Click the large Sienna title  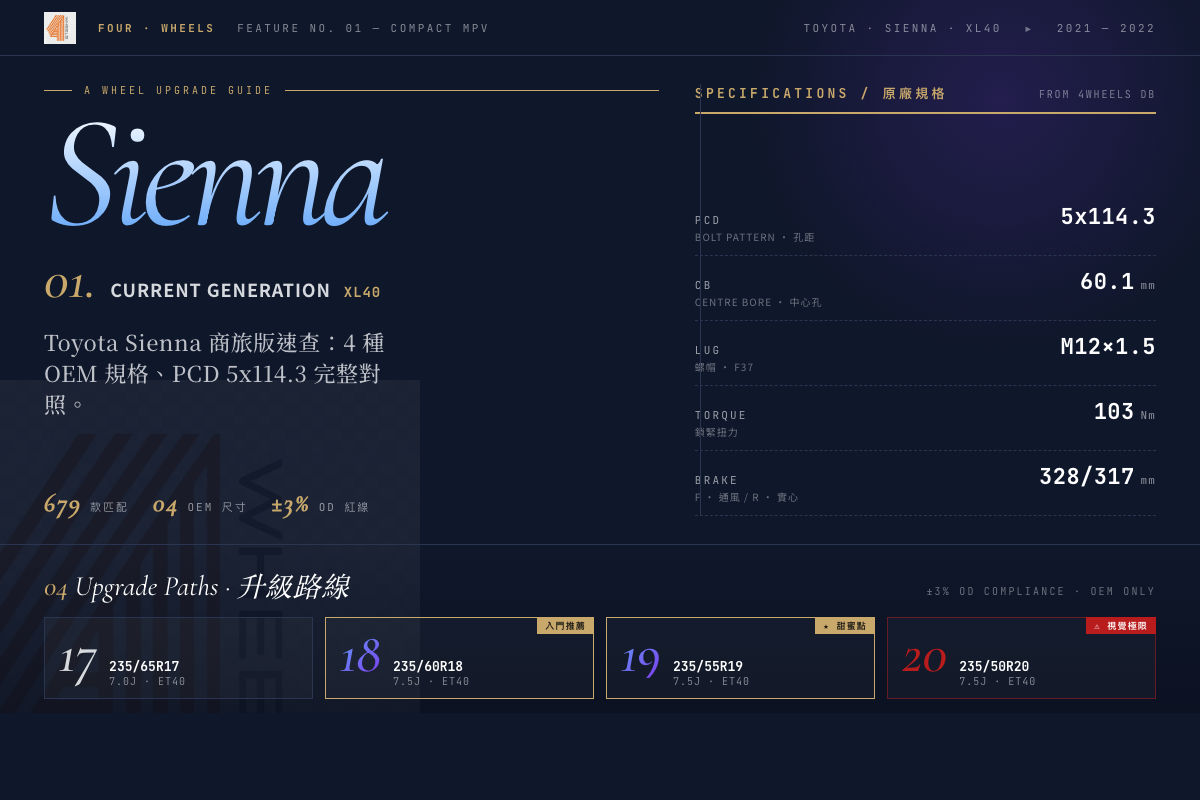[218, 174]
